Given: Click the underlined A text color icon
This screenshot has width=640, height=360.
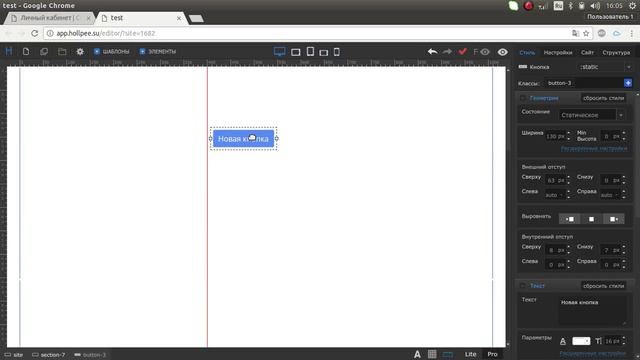Looking at the screenshot, I should 563,341.
